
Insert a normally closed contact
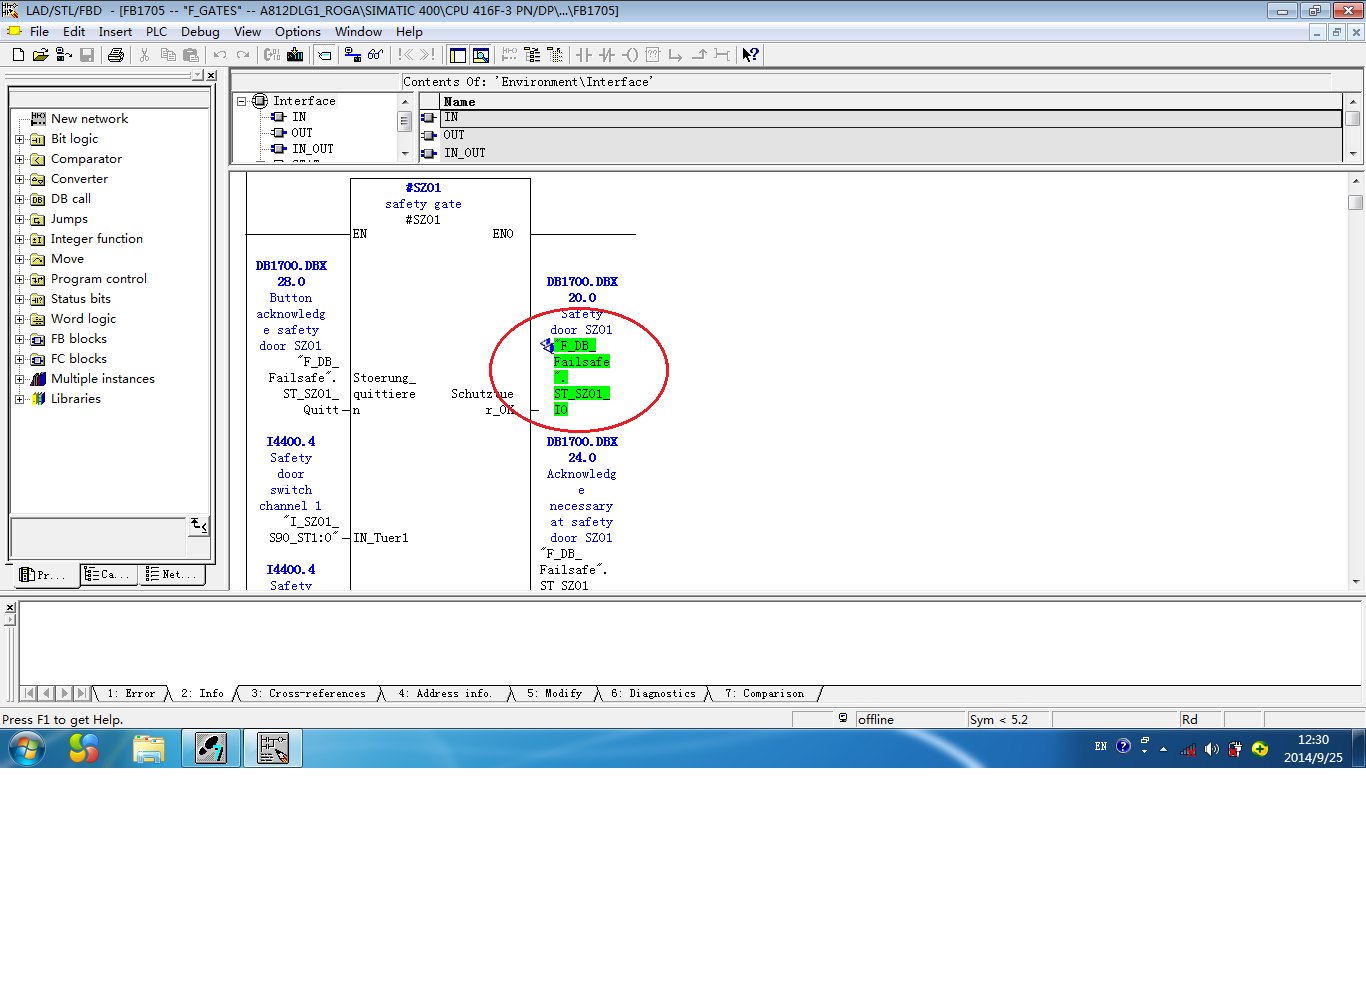coord(607,55)
